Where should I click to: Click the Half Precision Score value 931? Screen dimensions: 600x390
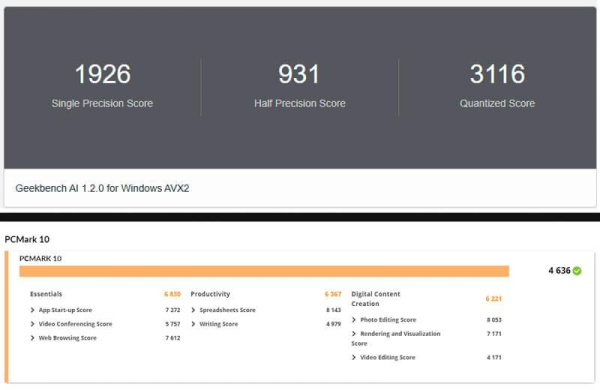click(x=299, y=74)
